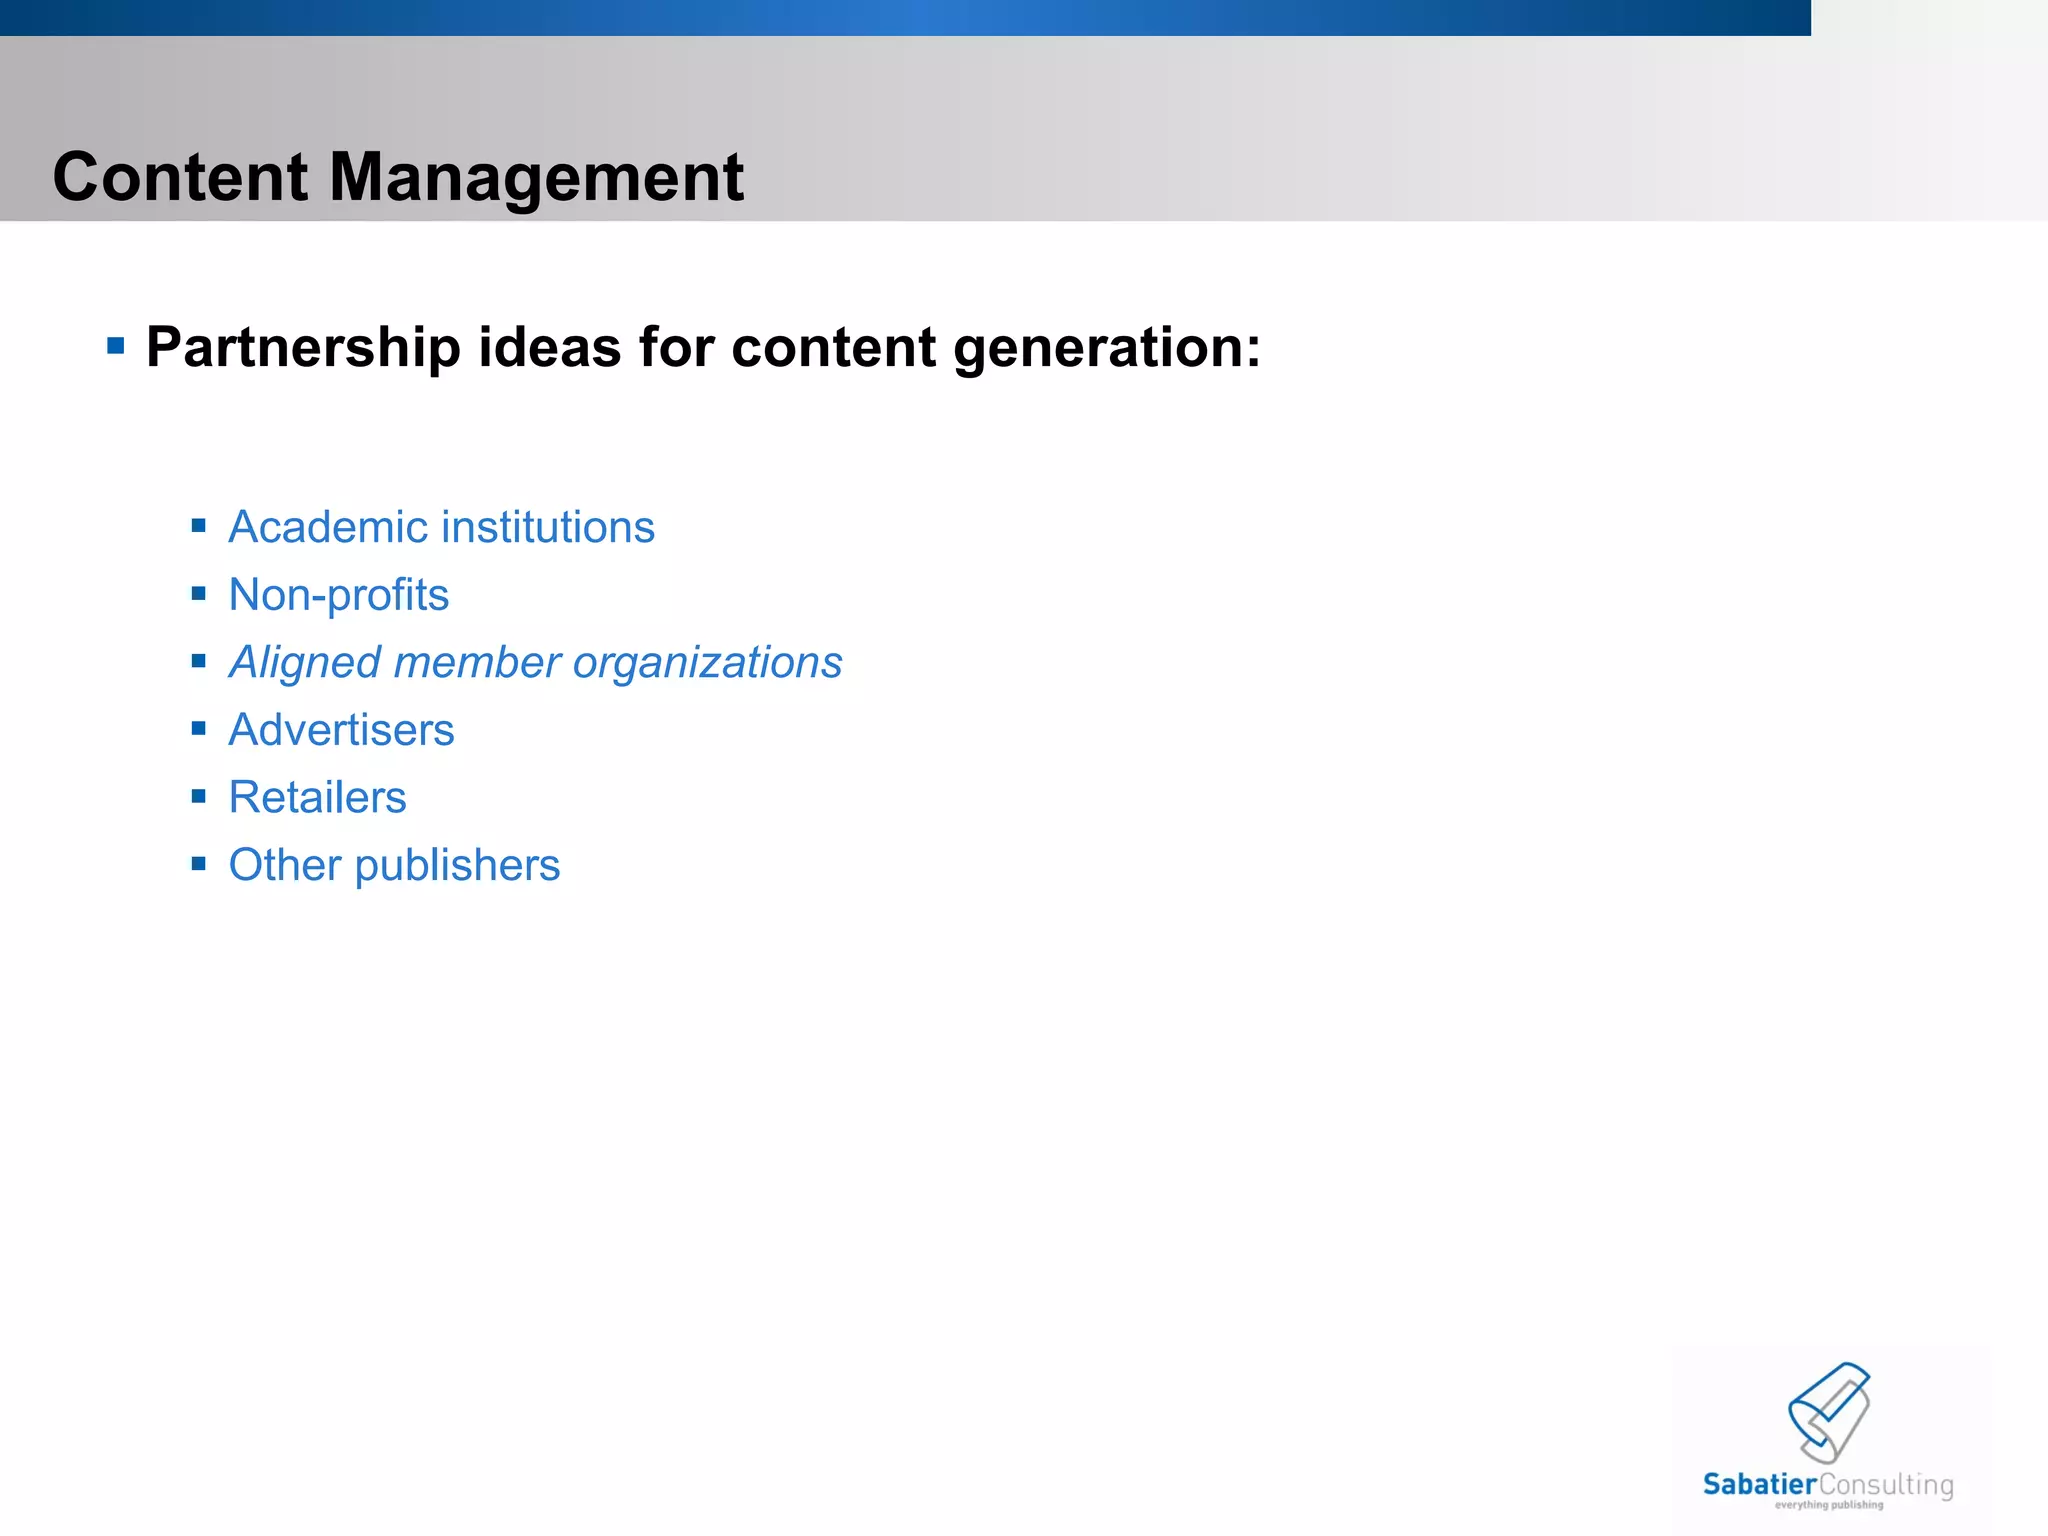Click the 'Academic institutions' bullet text
Viewport: 2048px width, 1536px height.
pos(441,527)
